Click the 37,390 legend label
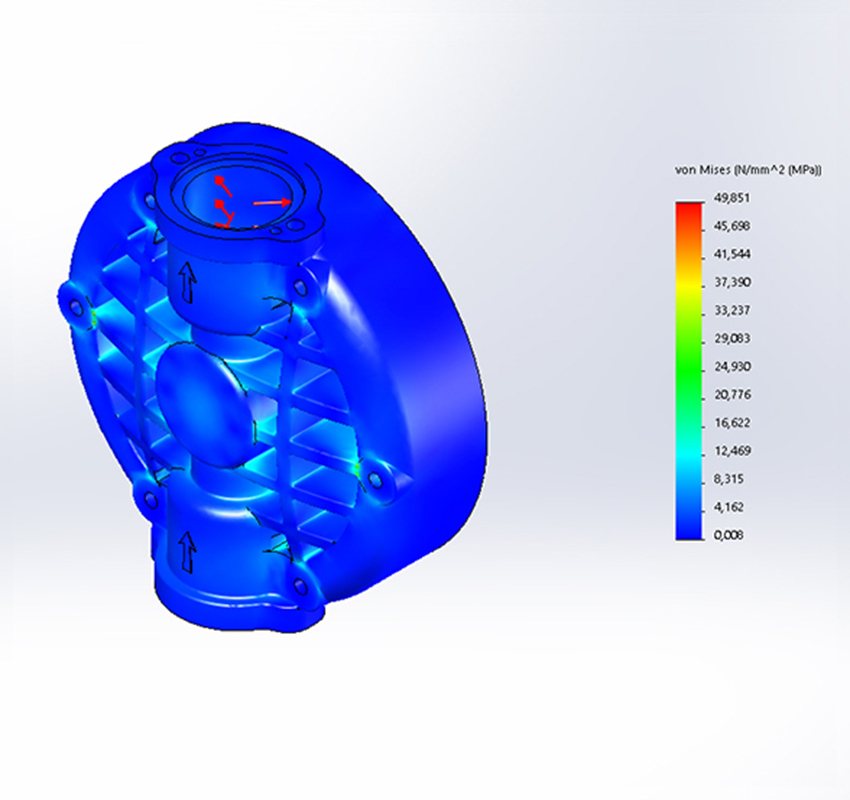Screen dimensions: 850x800 736,283
